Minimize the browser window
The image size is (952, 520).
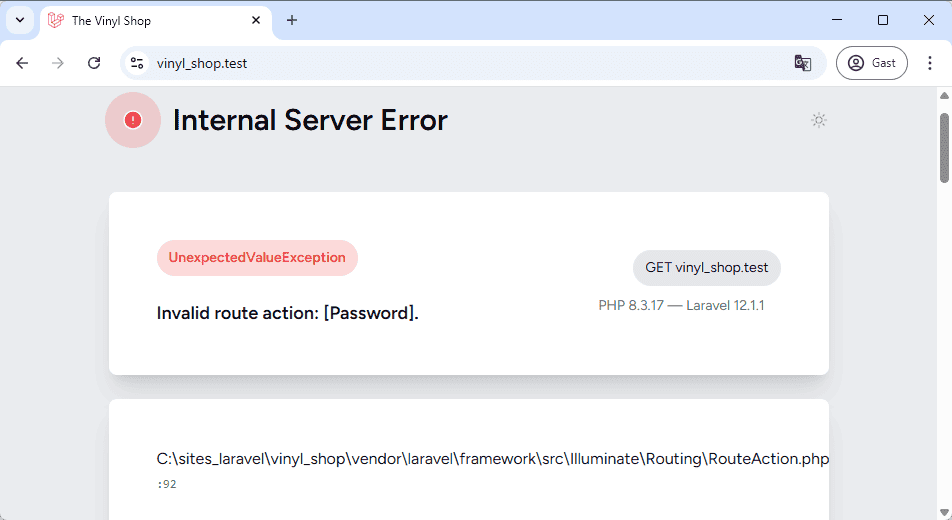click(x=837, y=20)
